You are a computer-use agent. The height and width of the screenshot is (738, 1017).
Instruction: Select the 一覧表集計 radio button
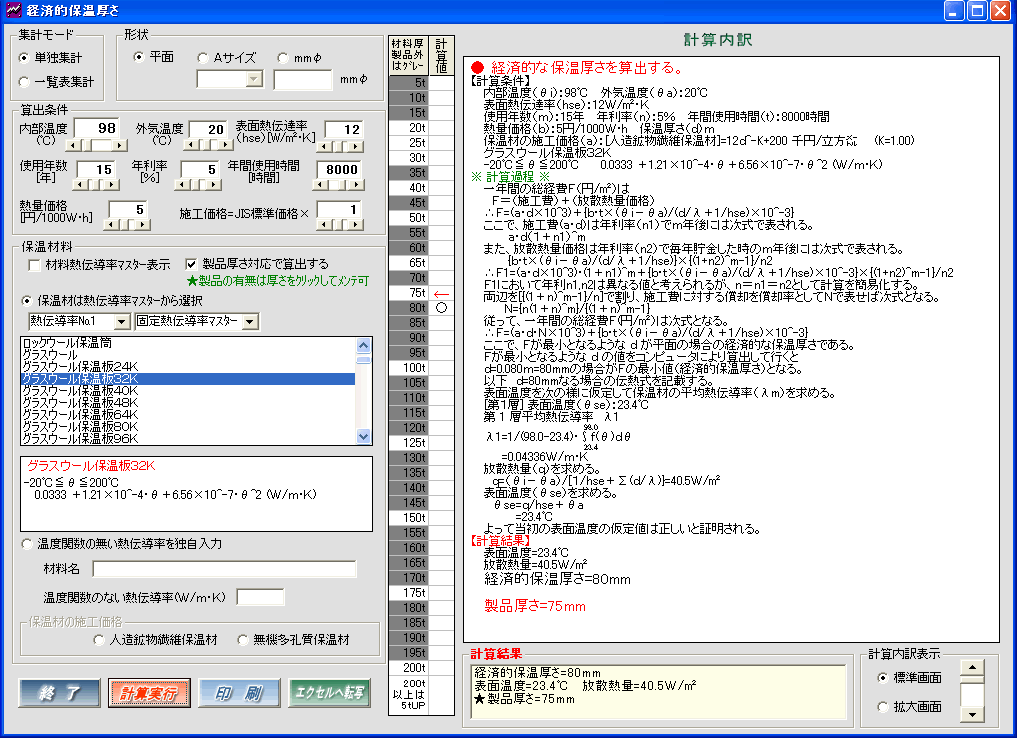[x=25, y=82]
